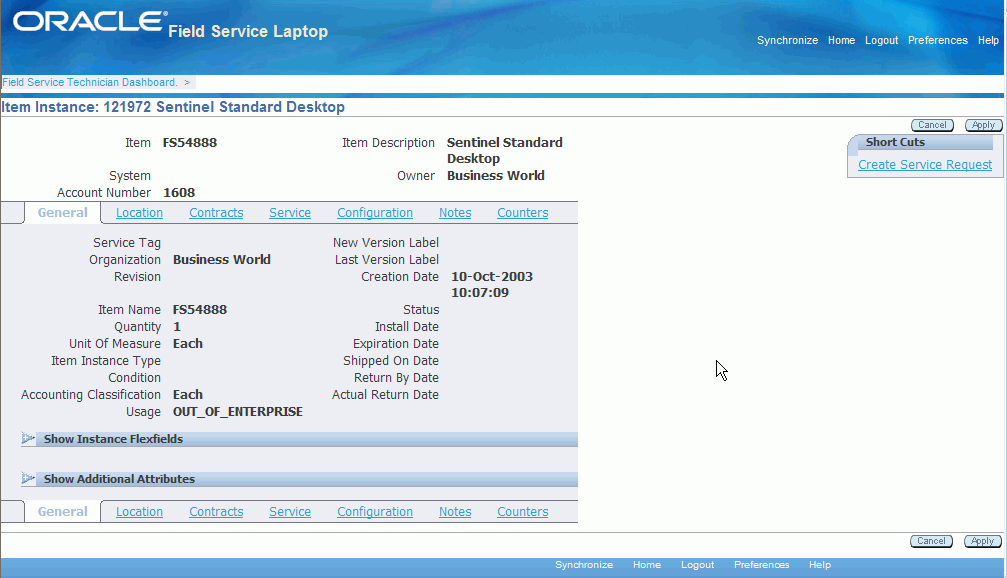Click Unit Of Measure value Each

[188, 344]
